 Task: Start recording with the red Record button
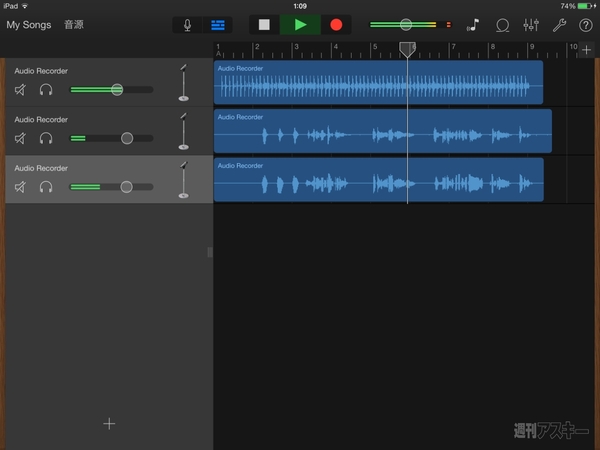click(336, 24)
